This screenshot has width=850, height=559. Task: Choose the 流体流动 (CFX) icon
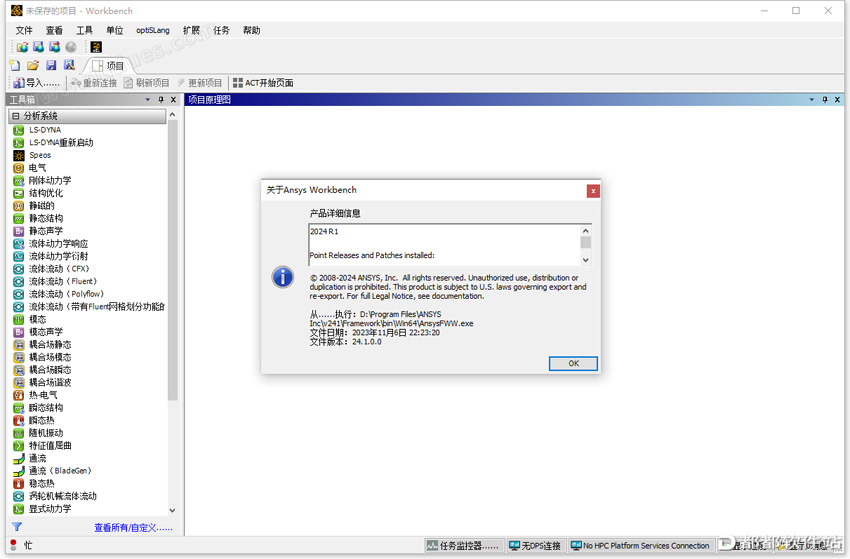[18, 269]
